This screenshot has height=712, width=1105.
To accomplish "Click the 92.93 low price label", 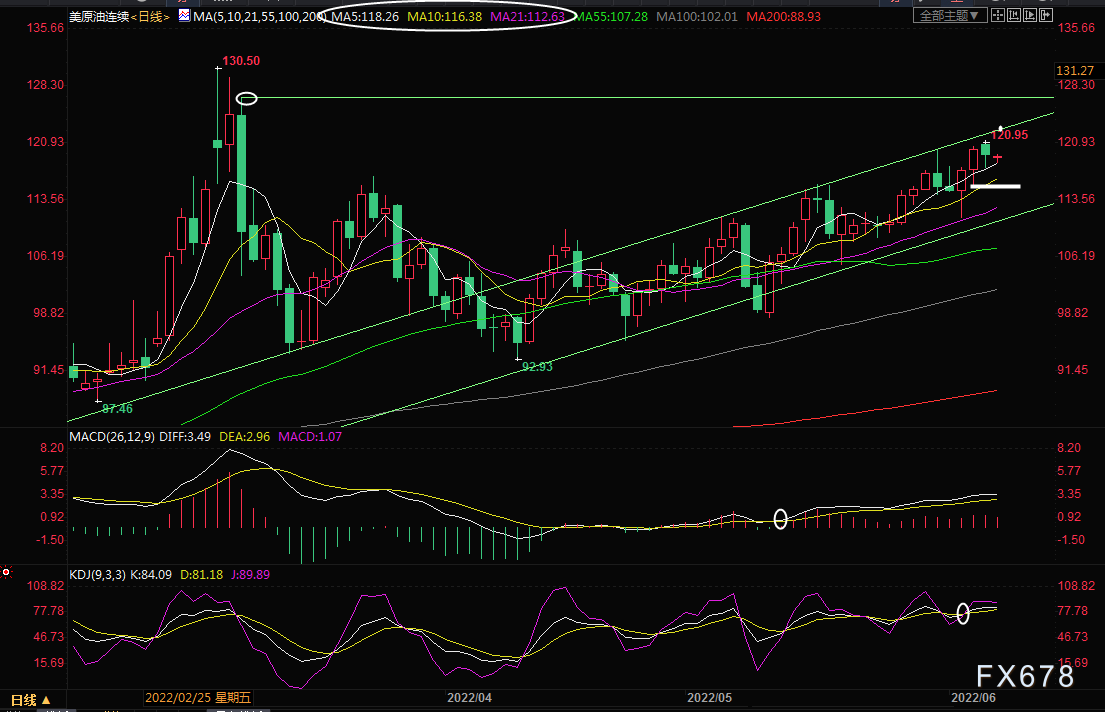I will 538,367.
